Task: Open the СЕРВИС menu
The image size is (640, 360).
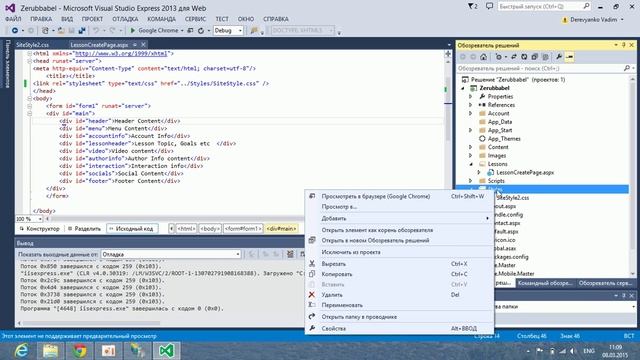Action: point(195,19)
